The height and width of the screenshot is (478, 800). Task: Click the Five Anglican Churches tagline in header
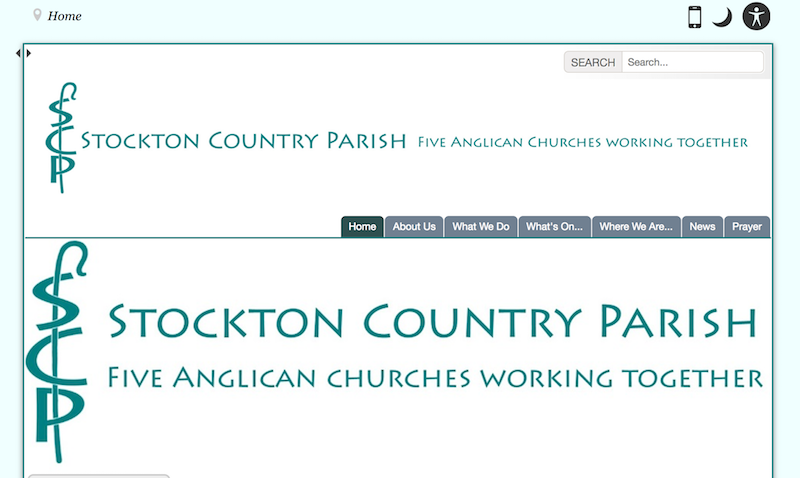(x=582, y=142)
